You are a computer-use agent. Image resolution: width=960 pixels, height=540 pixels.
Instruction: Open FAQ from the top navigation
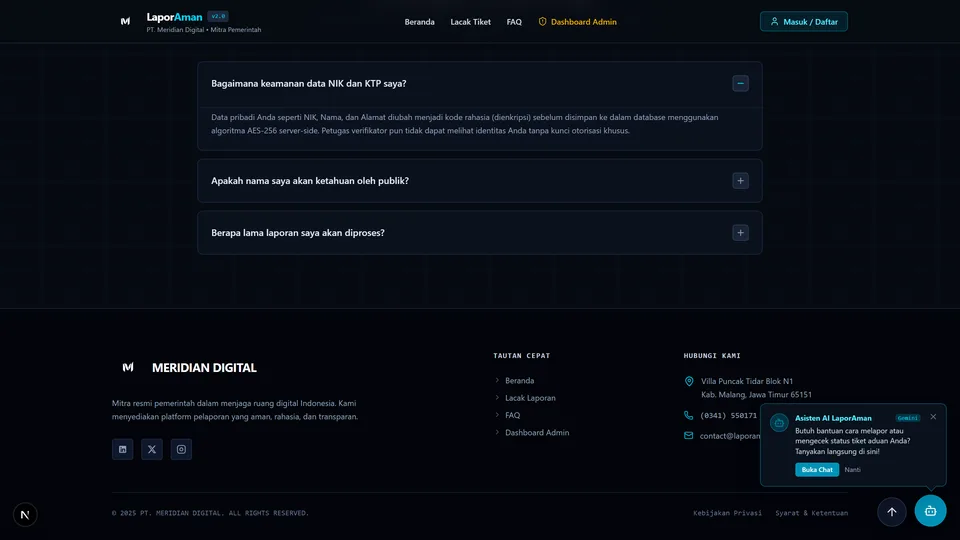[514, 22]
